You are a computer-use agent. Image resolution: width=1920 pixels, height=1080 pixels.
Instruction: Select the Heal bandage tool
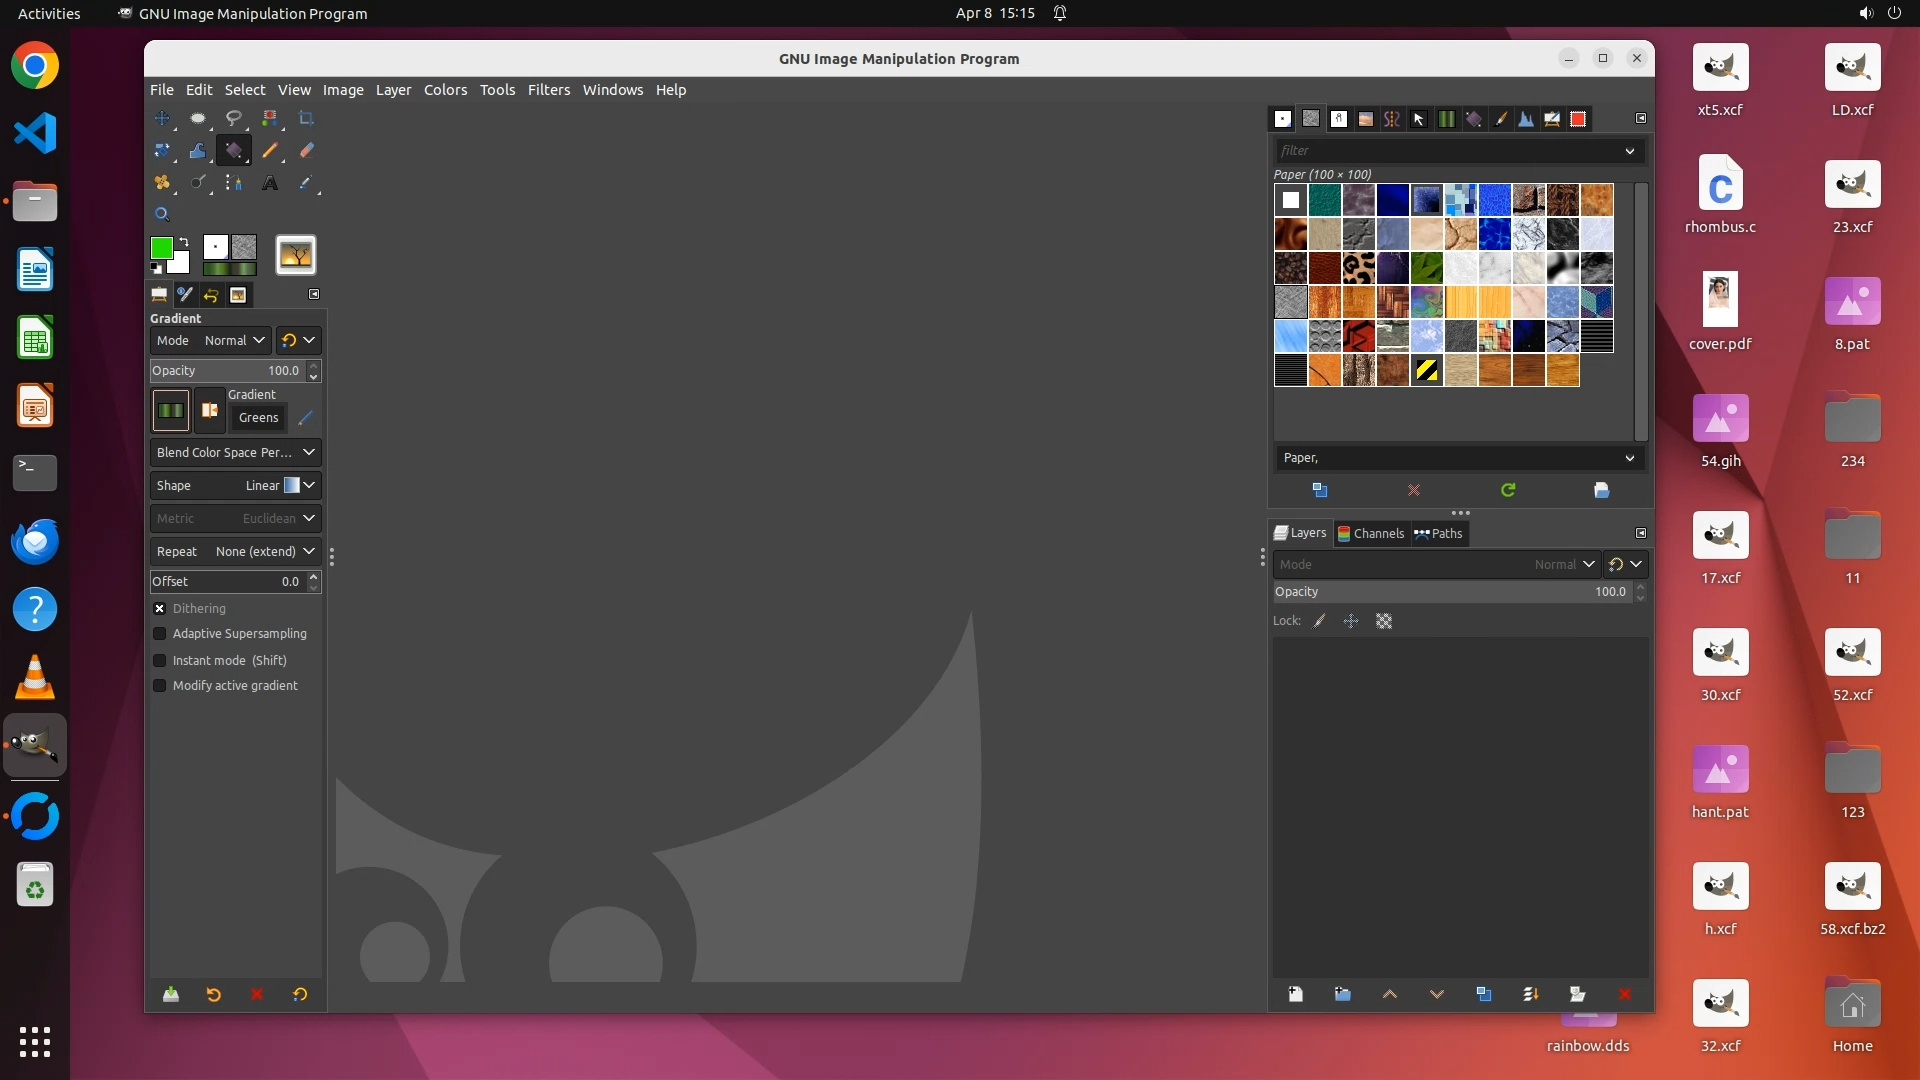(x=162, y=183)
